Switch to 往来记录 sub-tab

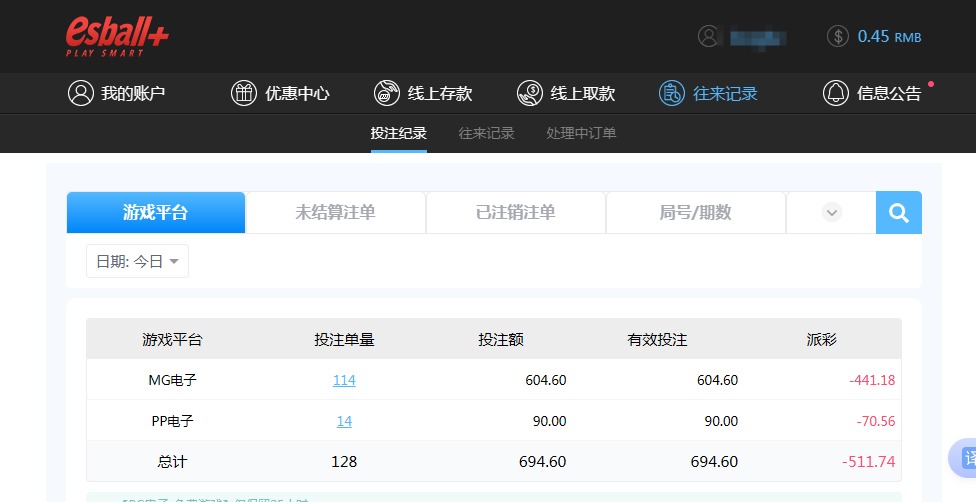tap(486, 133)
